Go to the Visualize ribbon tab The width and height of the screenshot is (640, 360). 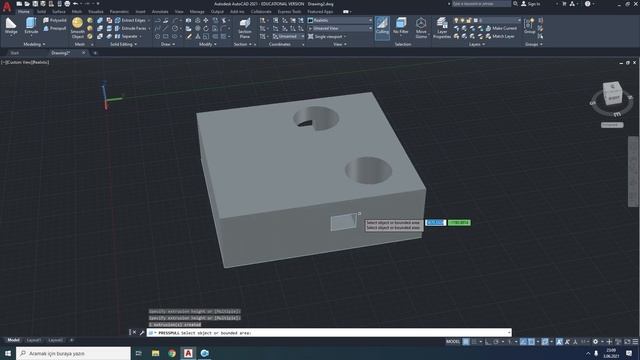[x=96, y=12]
